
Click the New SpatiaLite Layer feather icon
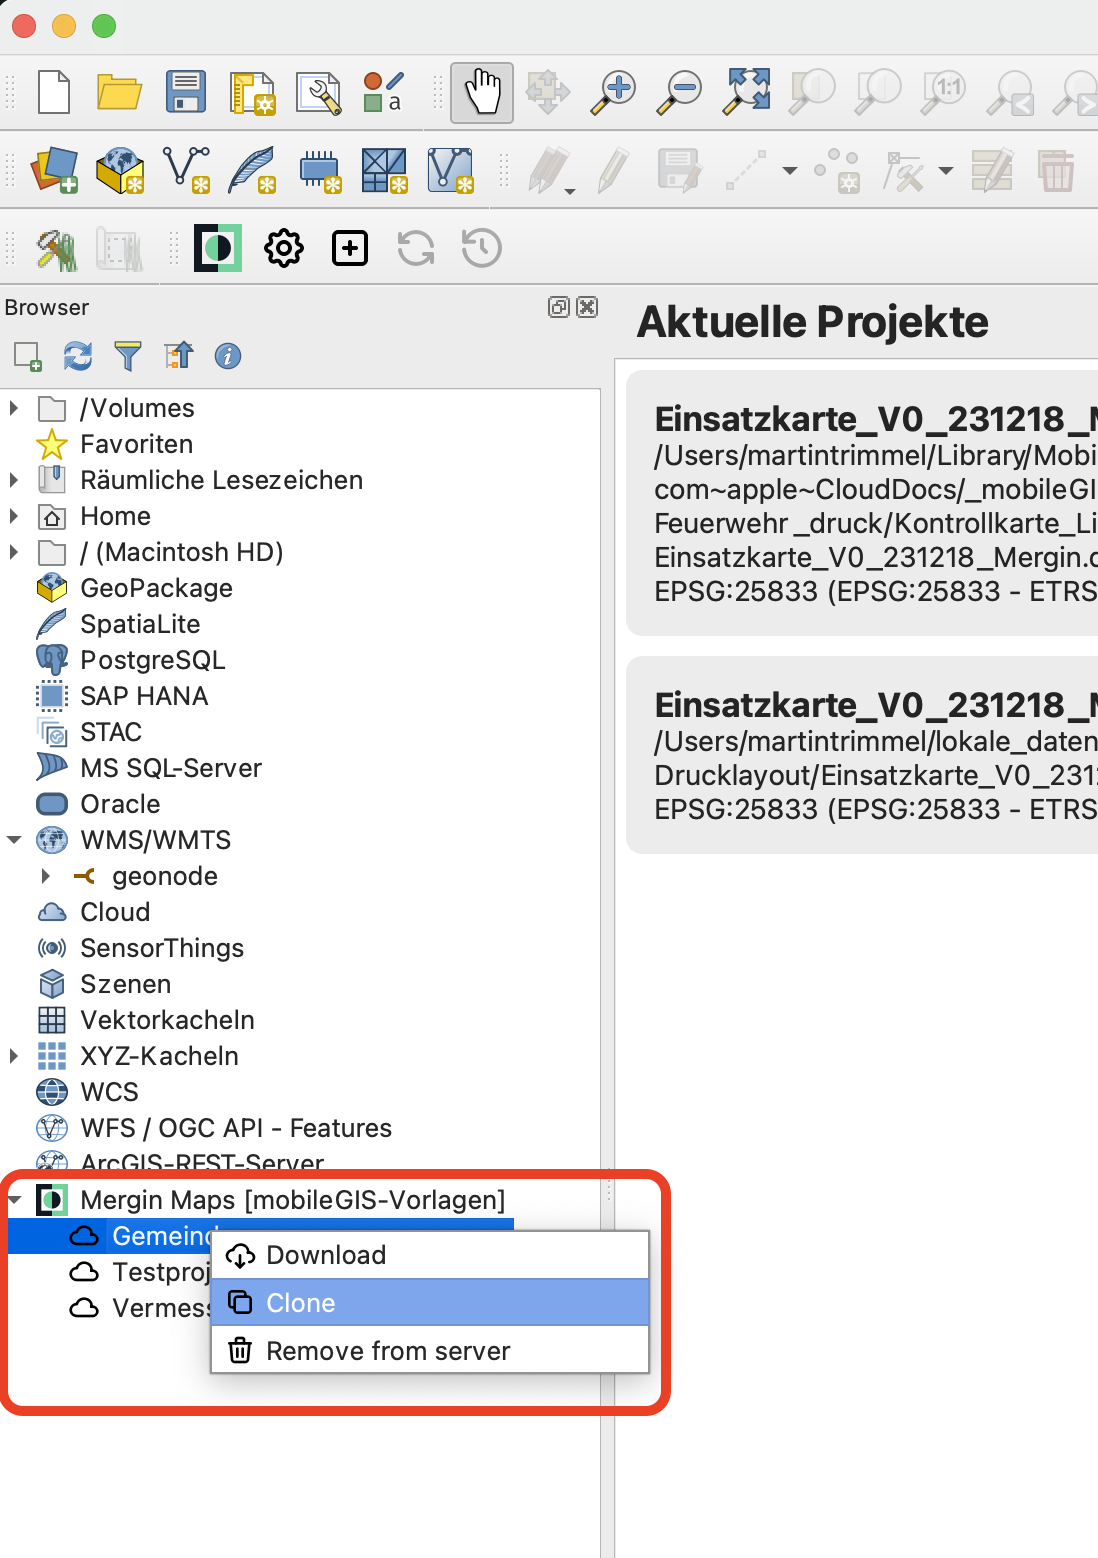[252, 170]
